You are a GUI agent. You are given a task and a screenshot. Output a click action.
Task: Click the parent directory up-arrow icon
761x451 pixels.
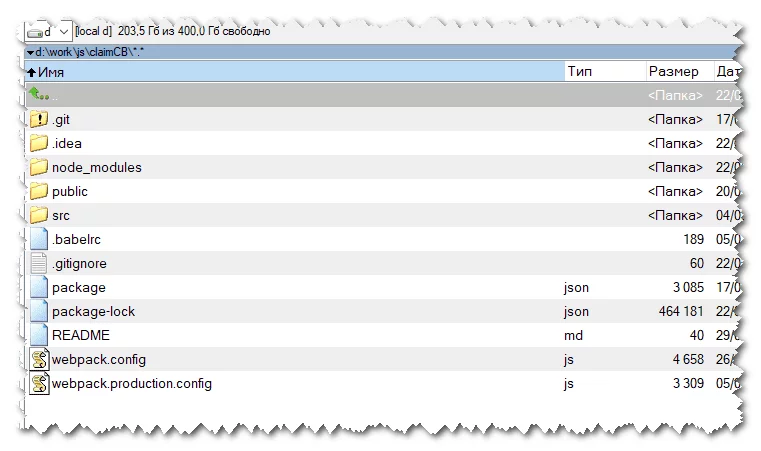click(39, 95)
